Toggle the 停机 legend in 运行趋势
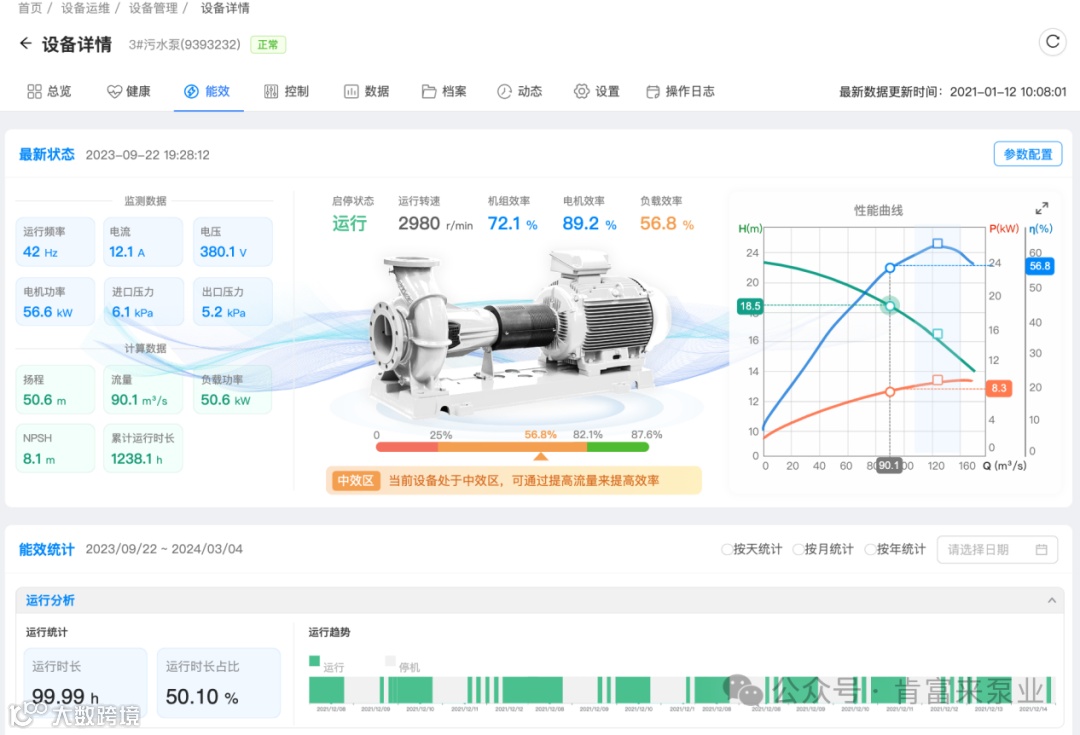Image resolution: width=1080 pixels, height=735 pixels. [402, 664]
